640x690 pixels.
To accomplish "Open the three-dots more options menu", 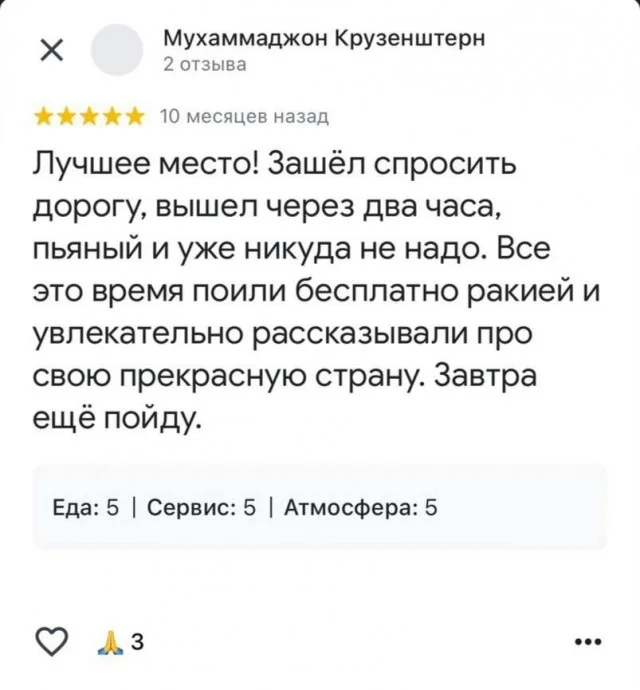I will point(590,641).
